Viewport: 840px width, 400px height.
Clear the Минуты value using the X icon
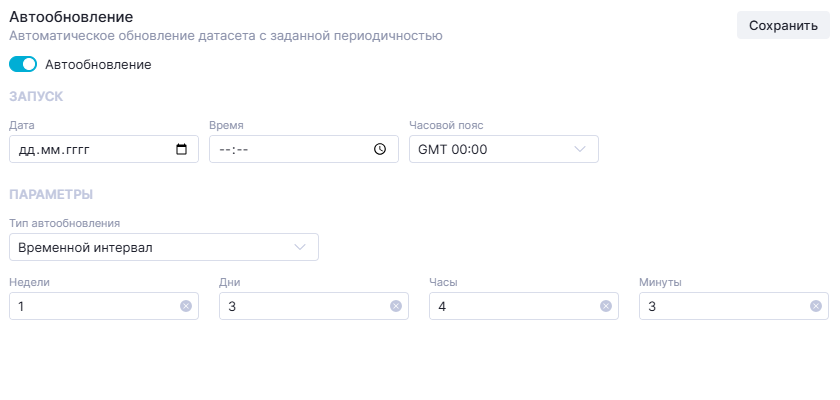tap(816, 306)
